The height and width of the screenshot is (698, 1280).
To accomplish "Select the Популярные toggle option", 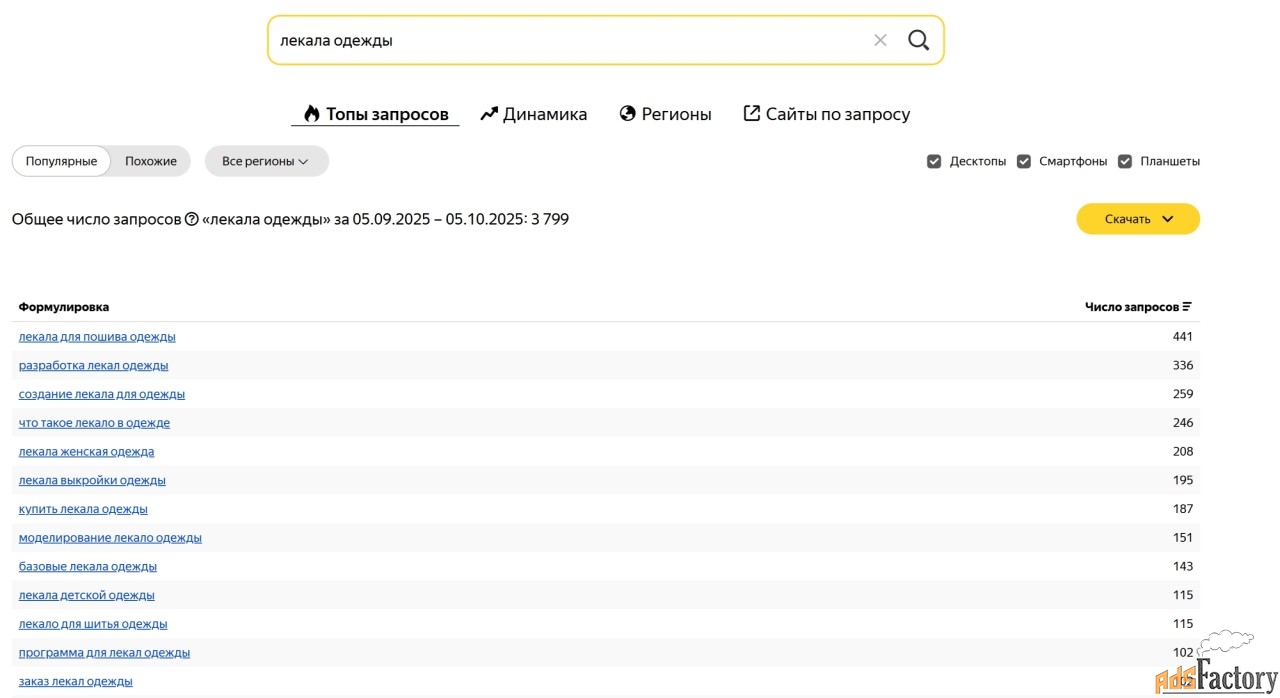I will [61, 161].
